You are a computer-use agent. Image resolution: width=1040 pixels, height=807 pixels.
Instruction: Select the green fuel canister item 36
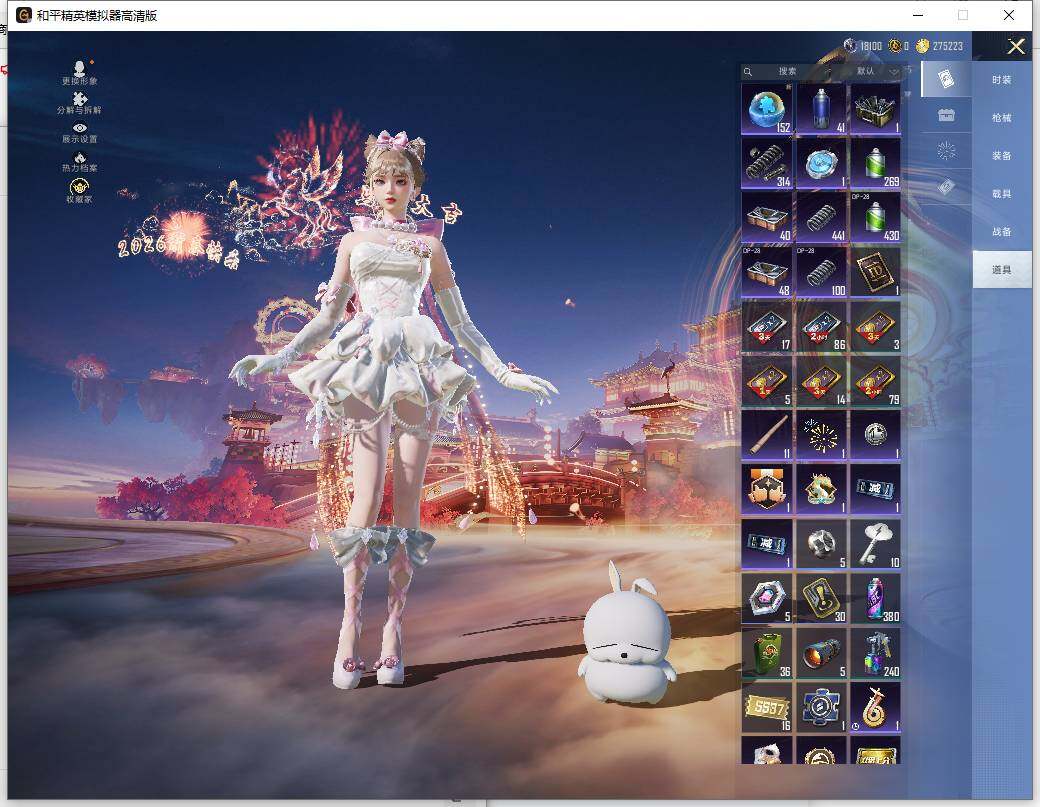click(767, 652)
